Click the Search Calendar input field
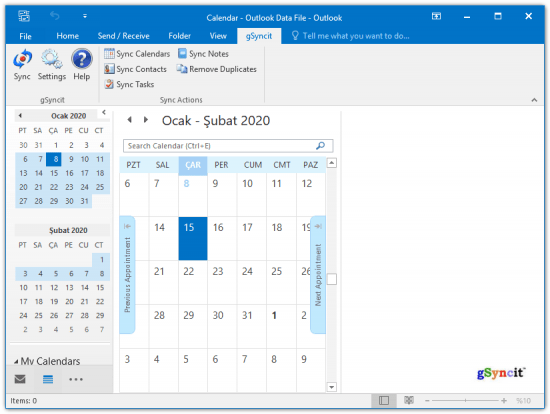Screen dimensions: 550x414 (228, 146)
